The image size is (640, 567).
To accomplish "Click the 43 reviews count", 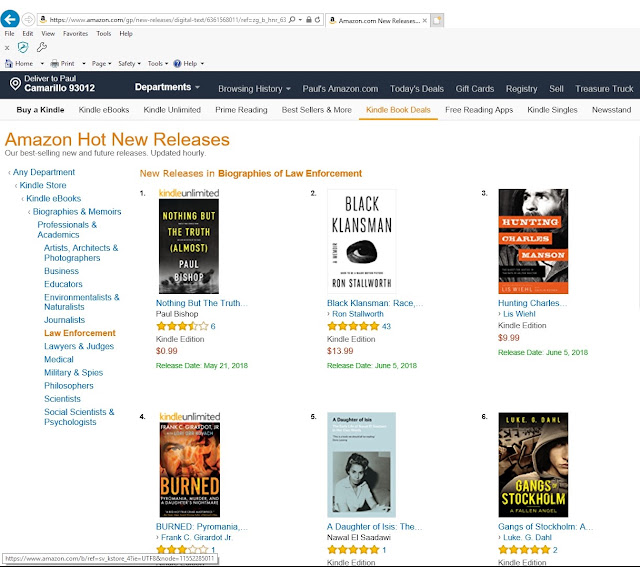I will point(386,327).
